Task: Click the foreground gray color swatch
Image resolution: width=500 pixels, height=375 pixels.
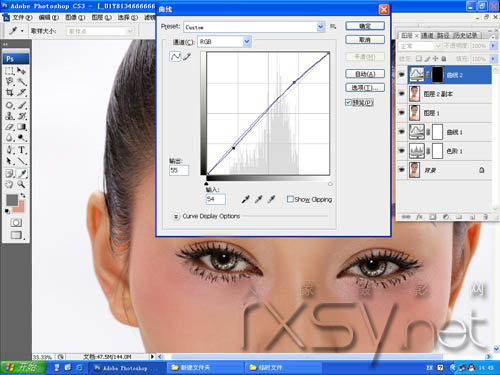Action: (12, 200)
